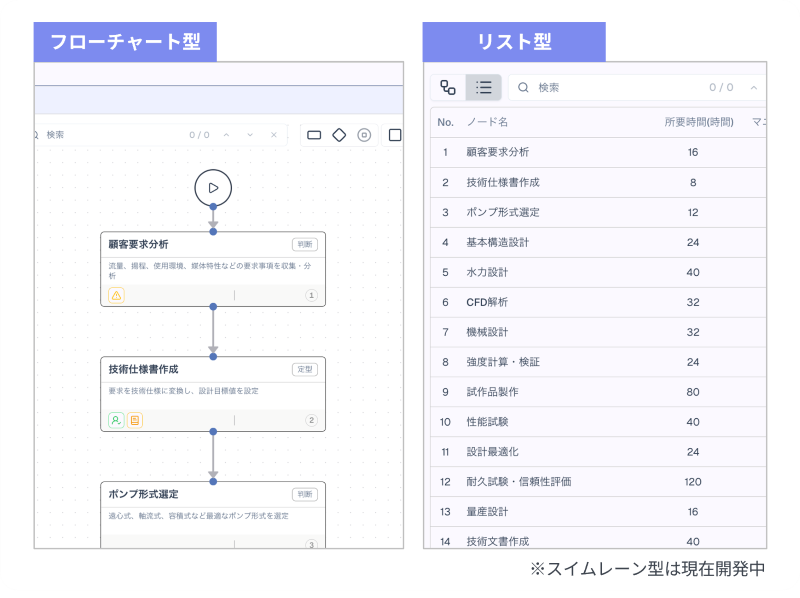This screenshot has width=800, height=598.
Task: Click warning icon on 顧客要求分析 node
Action: click(116, 295)
